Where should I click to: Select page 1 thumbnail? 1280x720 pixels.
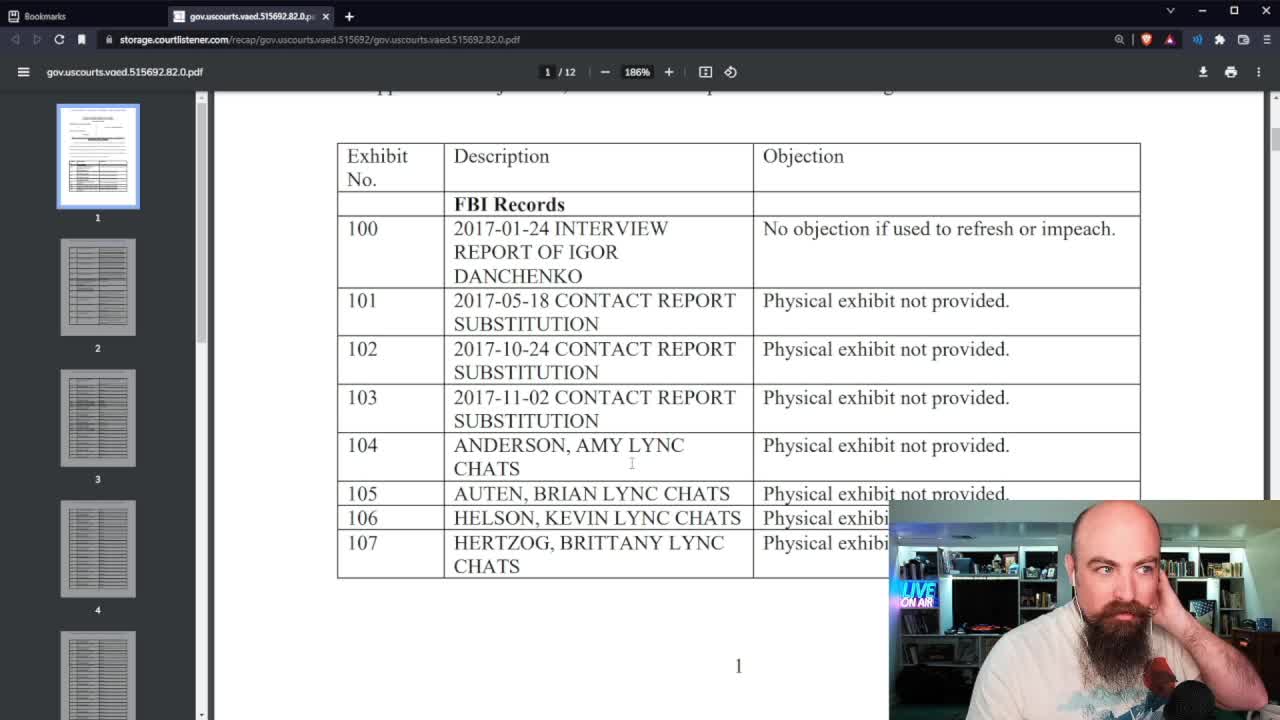pos(98,156)
